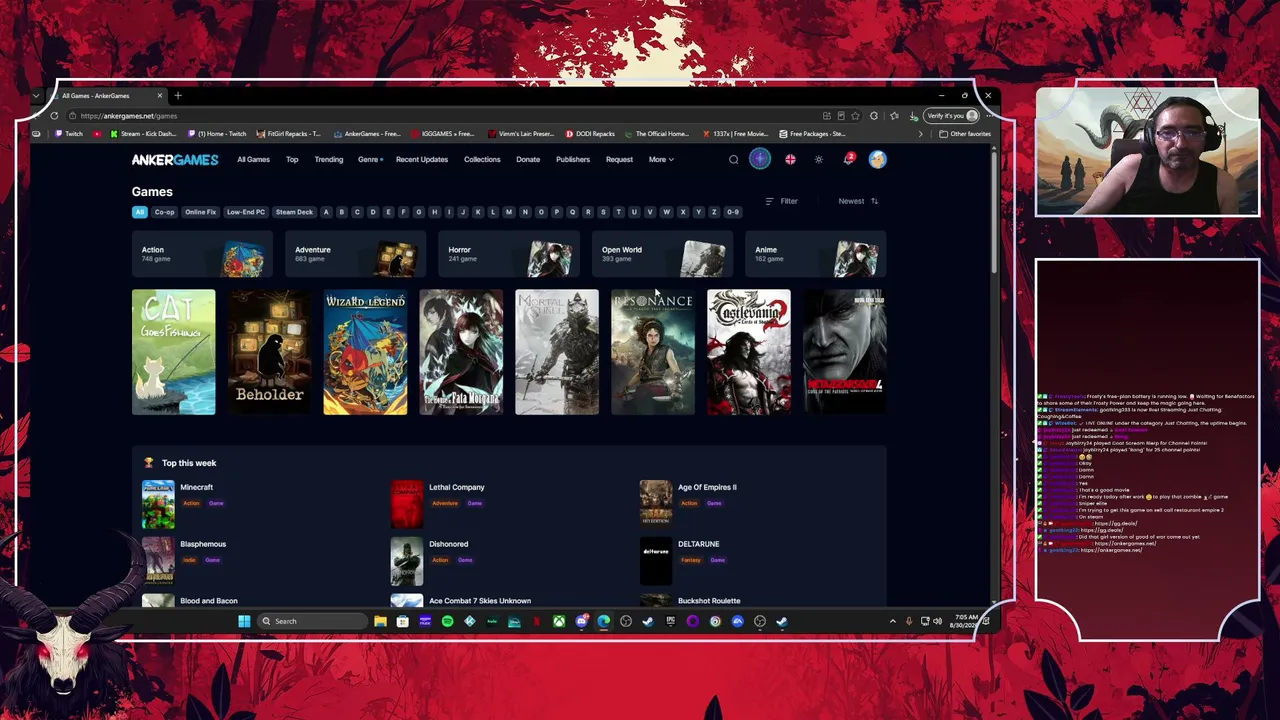Open the tab search chevron in title bar

pyautogui.click(x=36, y=96)
